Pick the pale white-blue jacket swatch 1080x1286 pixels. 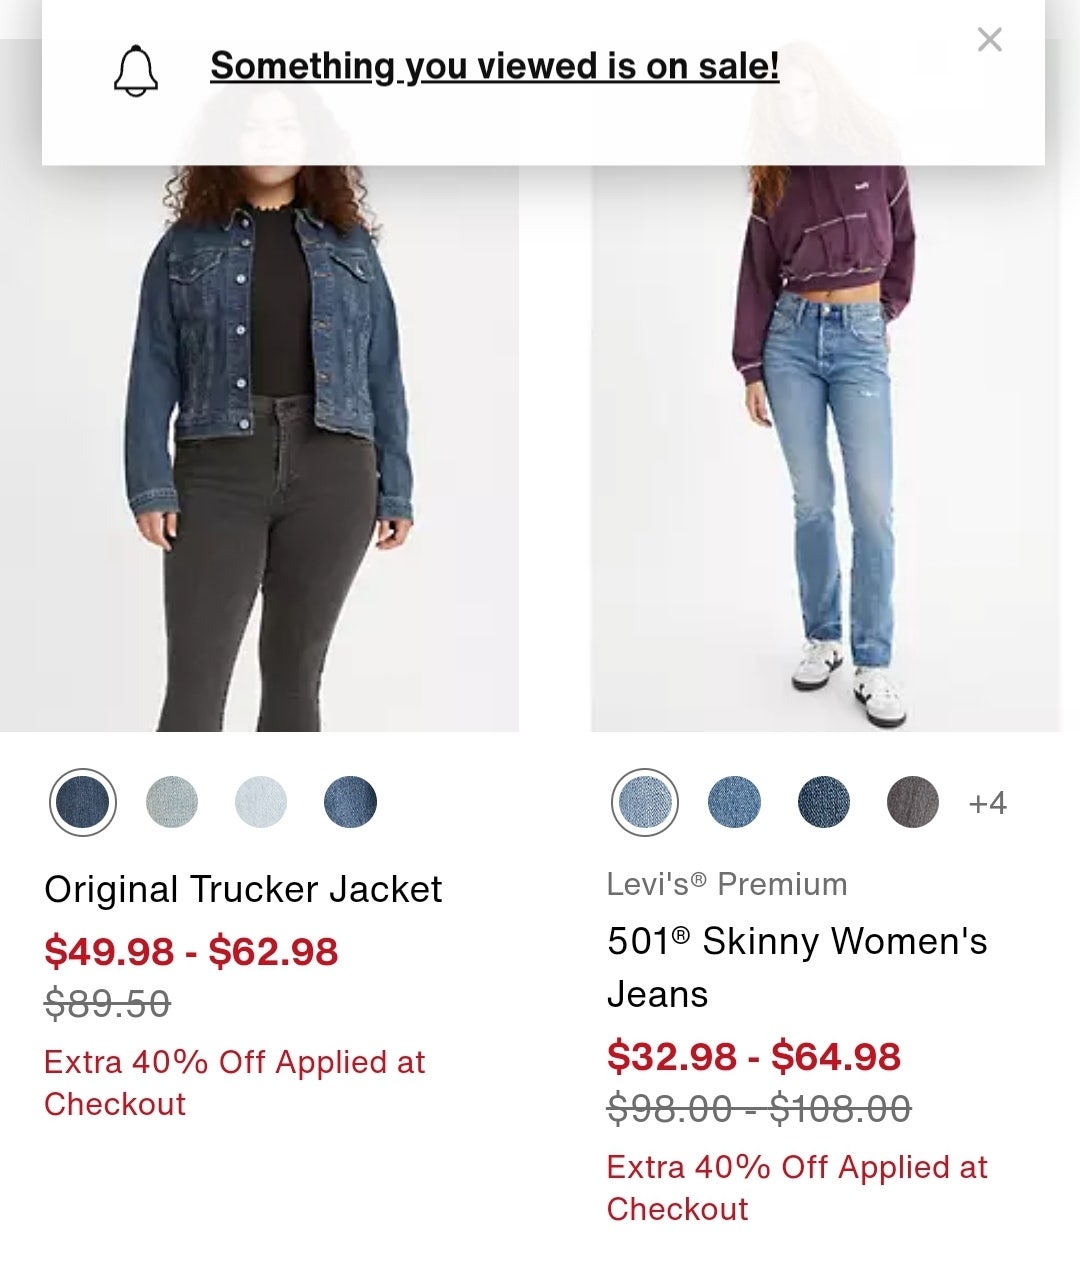point(261,802)
